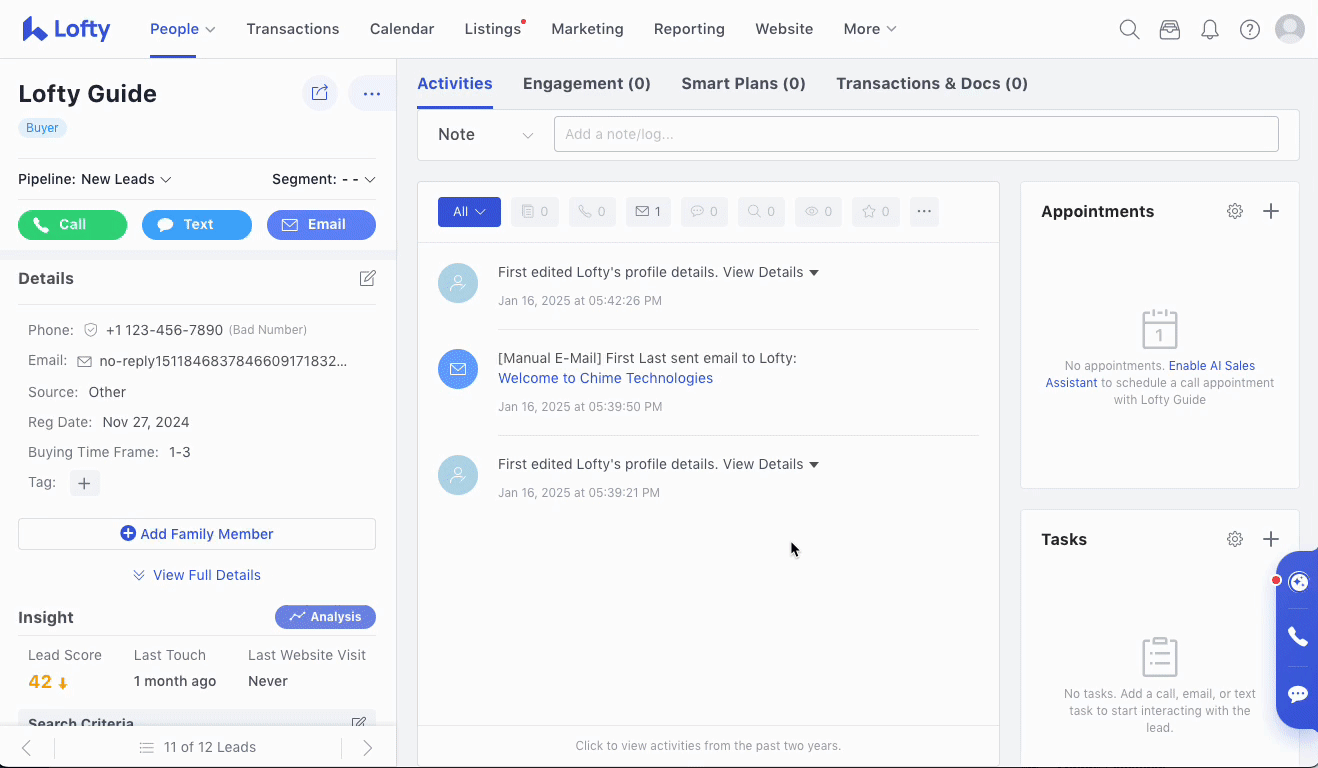Share lead with the export arrow icon
The height and width of the screenshot is (768, 1318).
pos(320,93)
